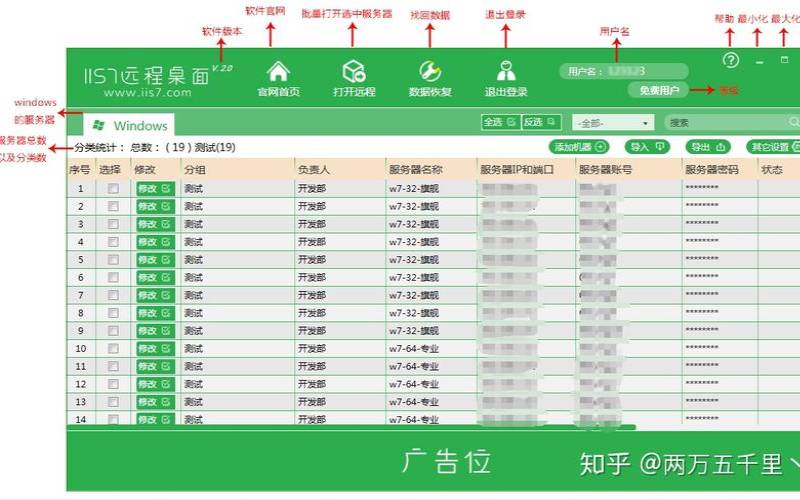Check the checkbox in row 9
Viewport: 800px width, 500px height.
(x=113, y=331)
